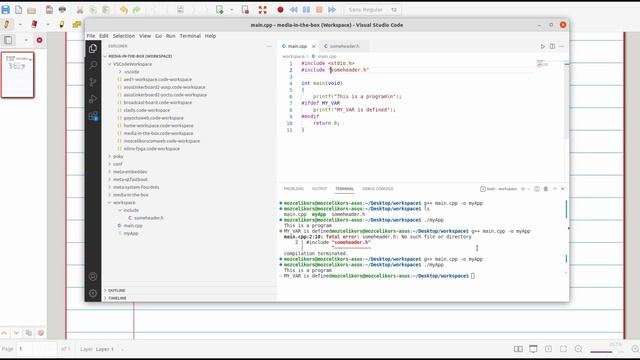Expand the OUTLINE section

click(116, 290)
